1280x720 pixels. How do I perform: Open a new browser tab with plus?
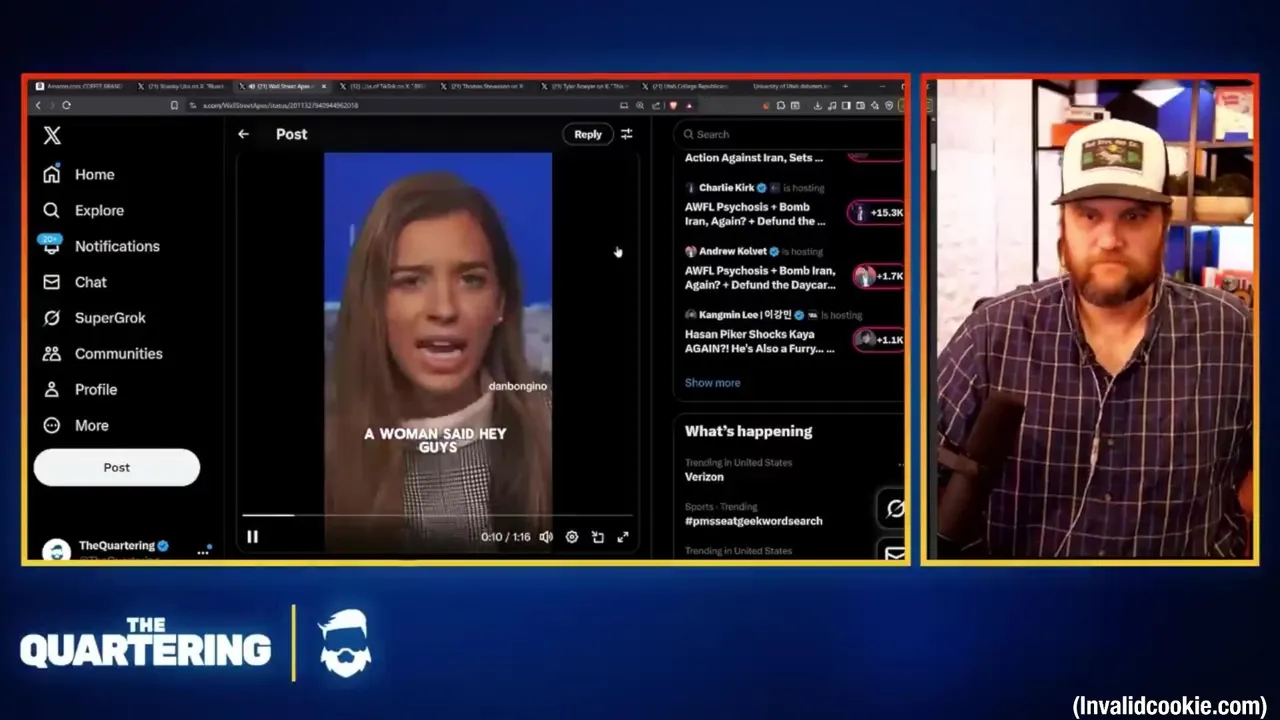click(x=845, y=86)
